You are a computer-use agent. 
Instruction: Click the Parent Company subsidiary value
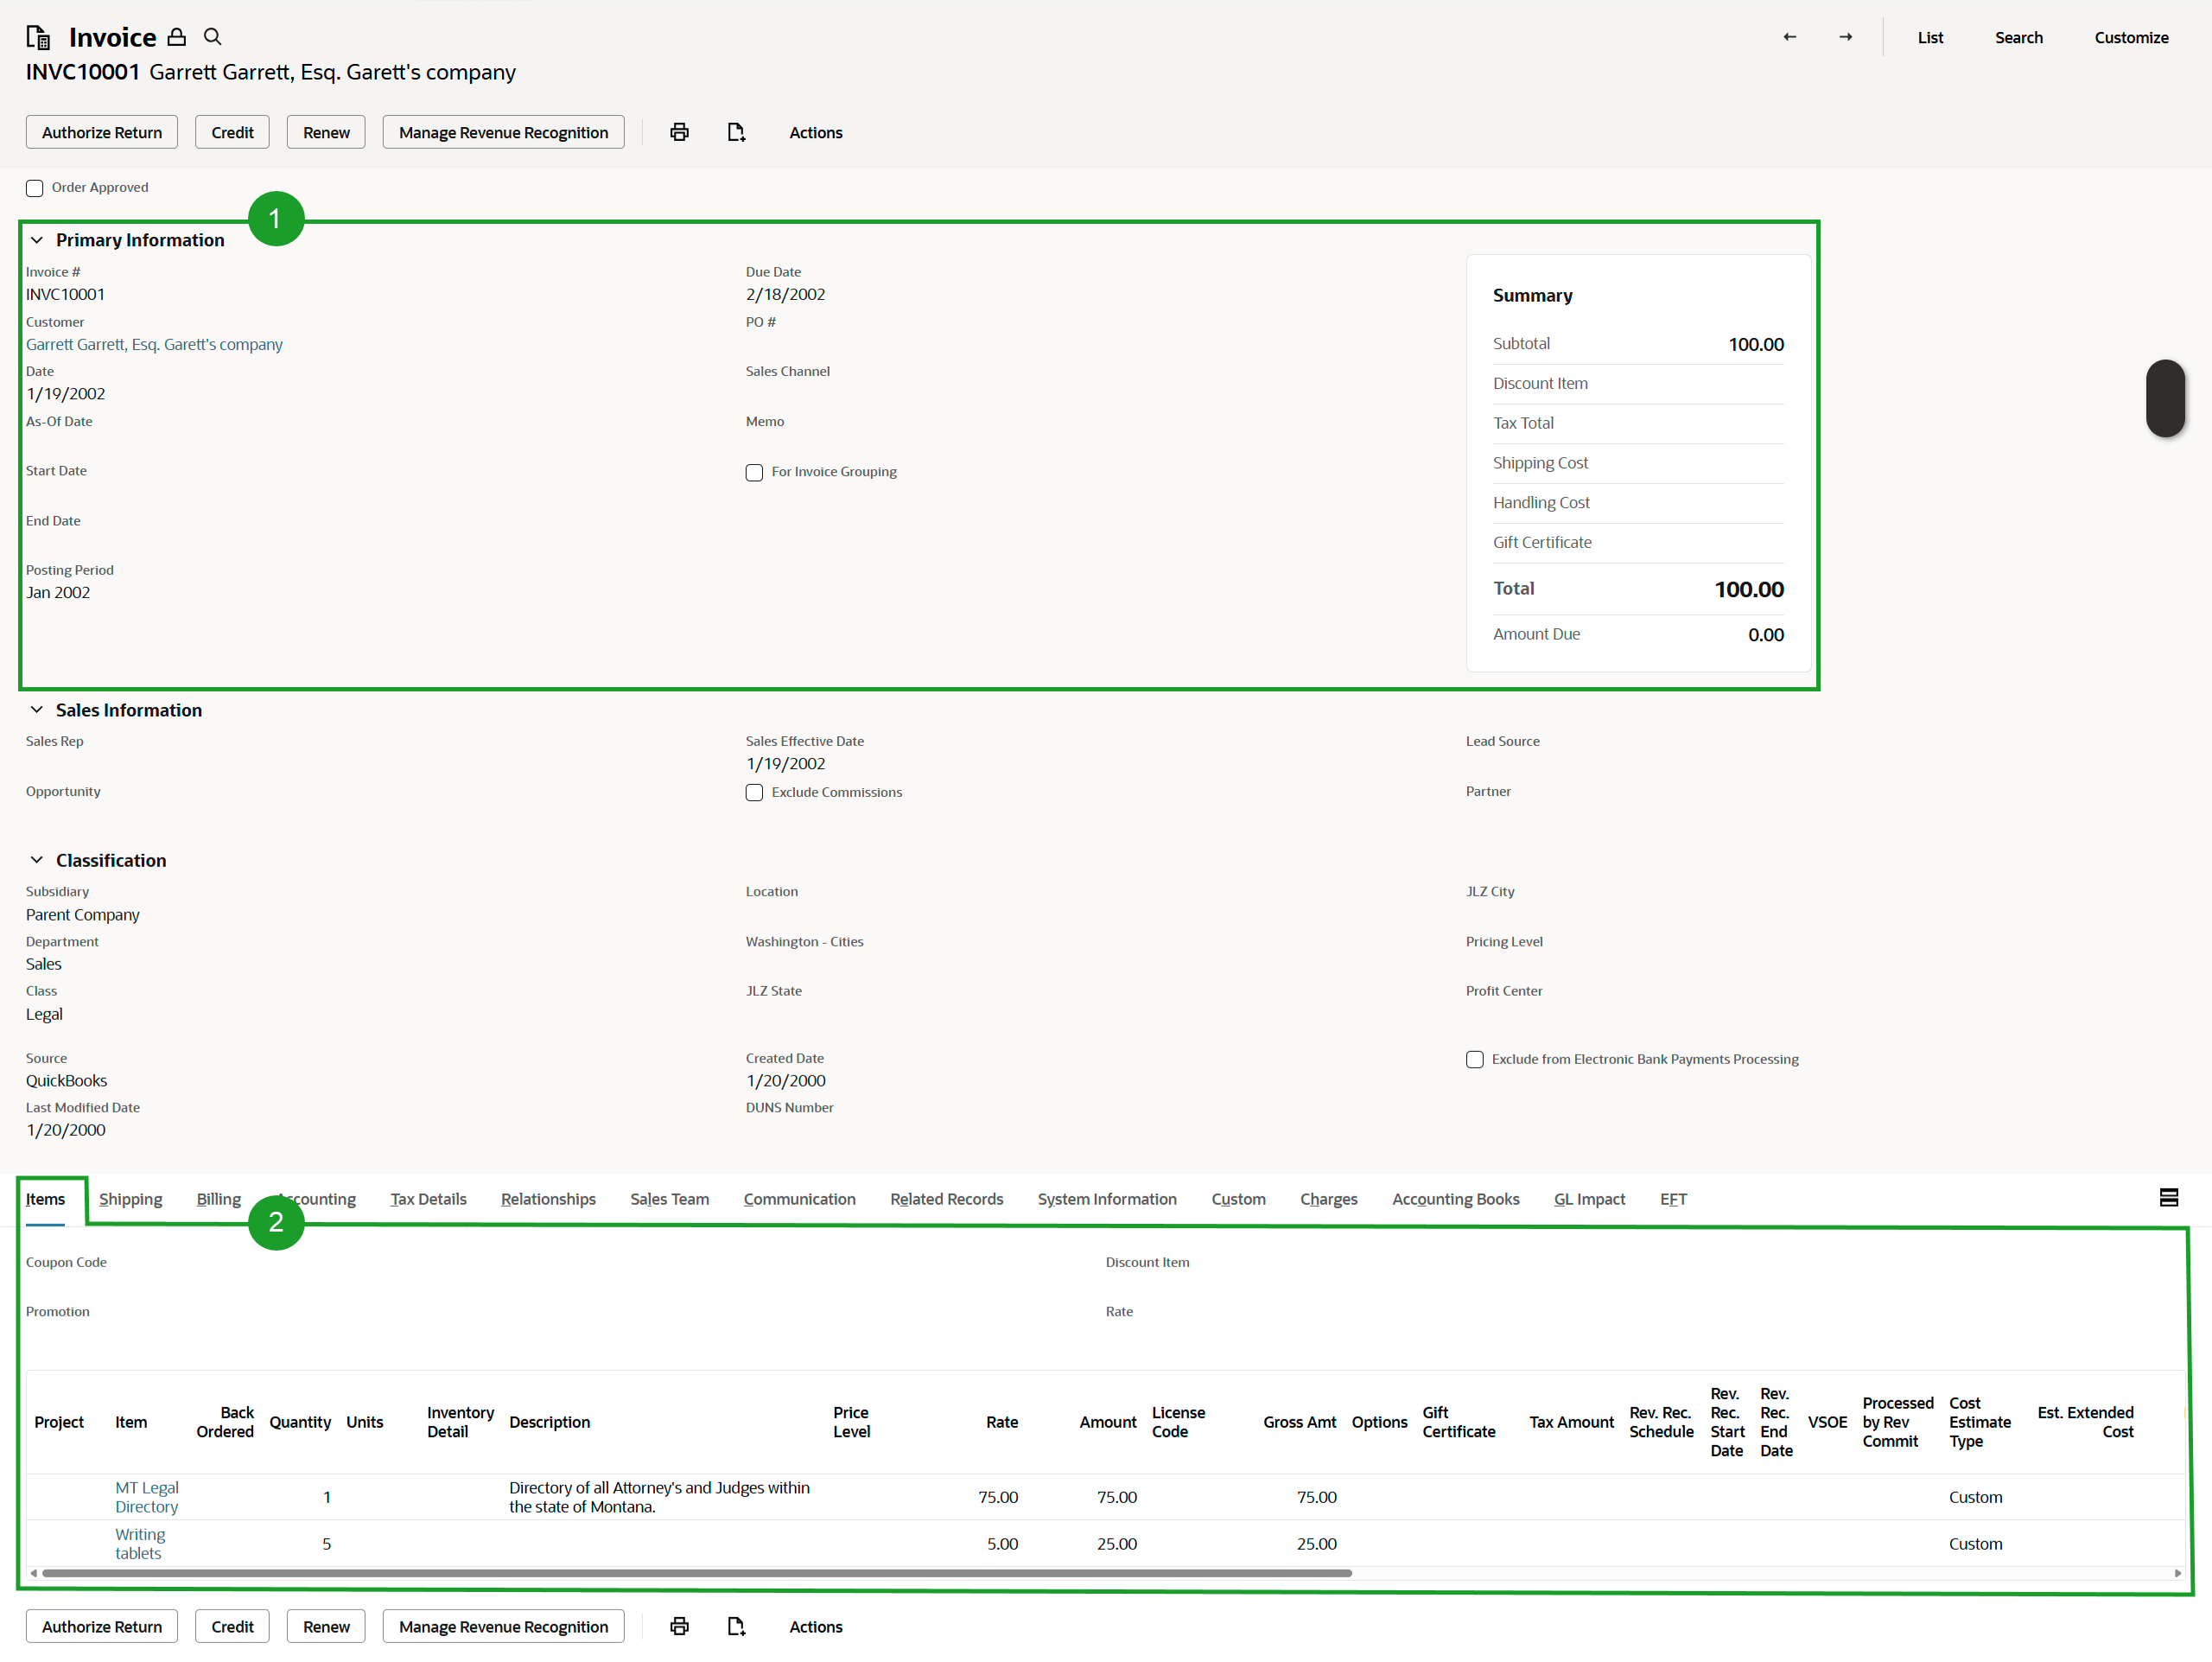click(83, 914)
